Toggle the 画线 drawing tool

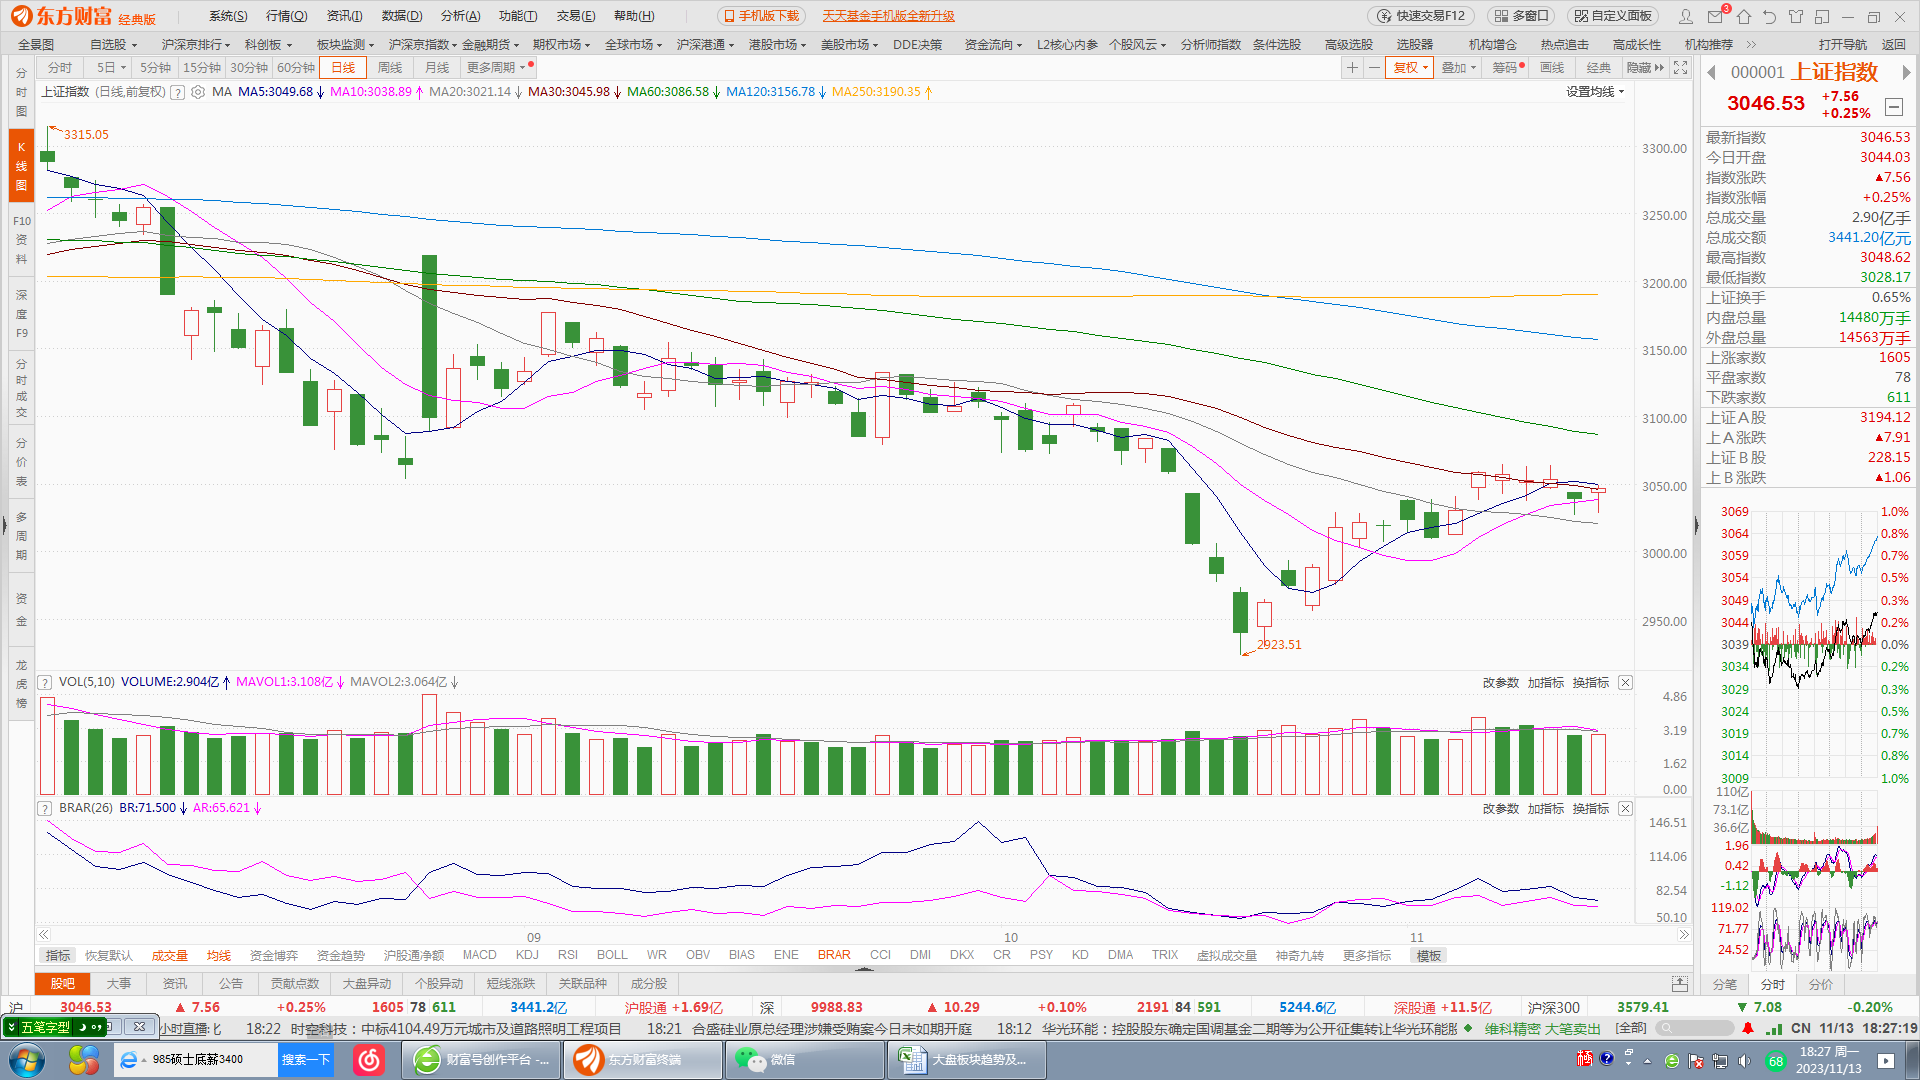(x=1552, y=68)
